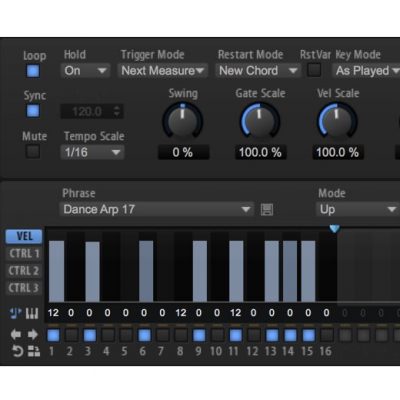Show the transpose notes icon
The width and height of the screenshot is (400, 400).
(x=15, y=313)
